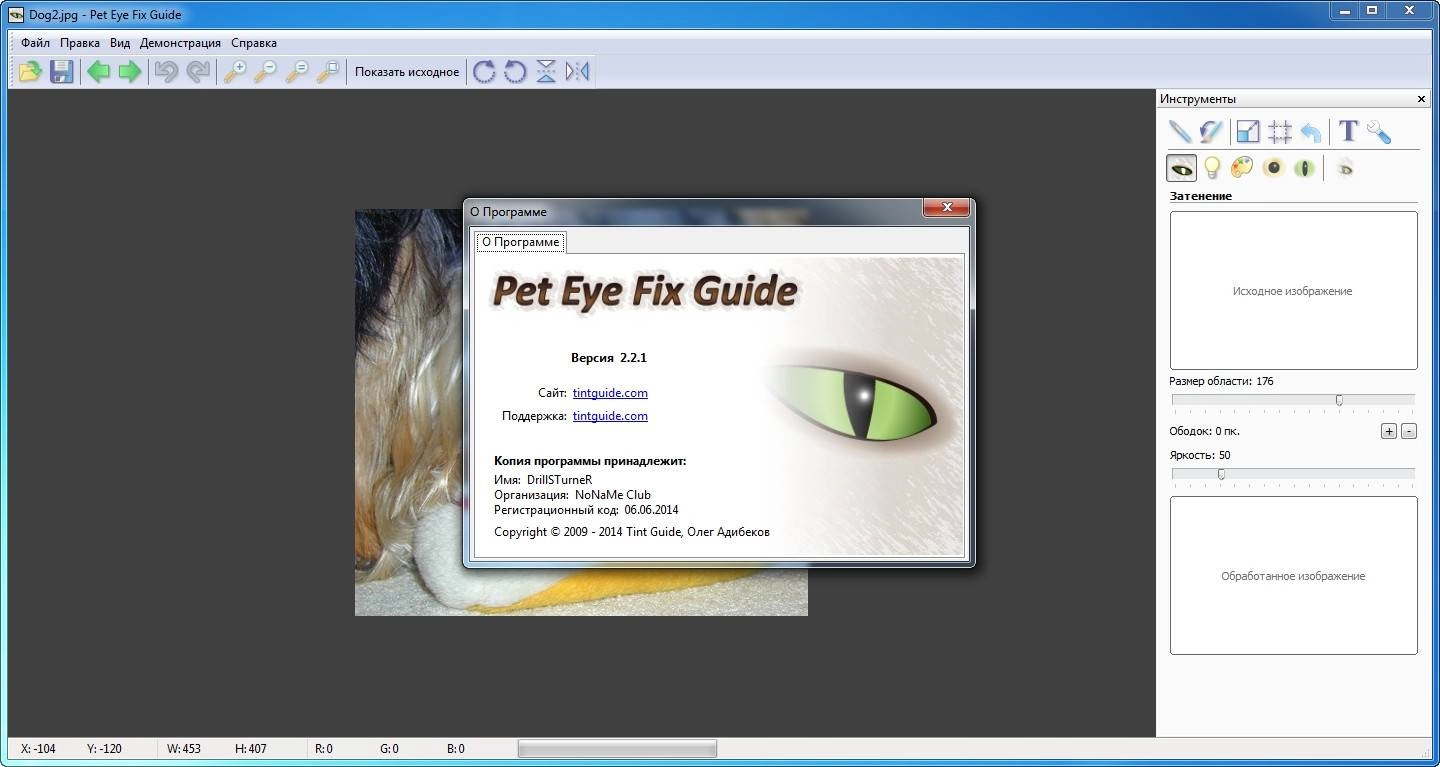The image size is (1440, 767).
Task: Open the Сайт tintguide.com link
Action: pos(610,393)
